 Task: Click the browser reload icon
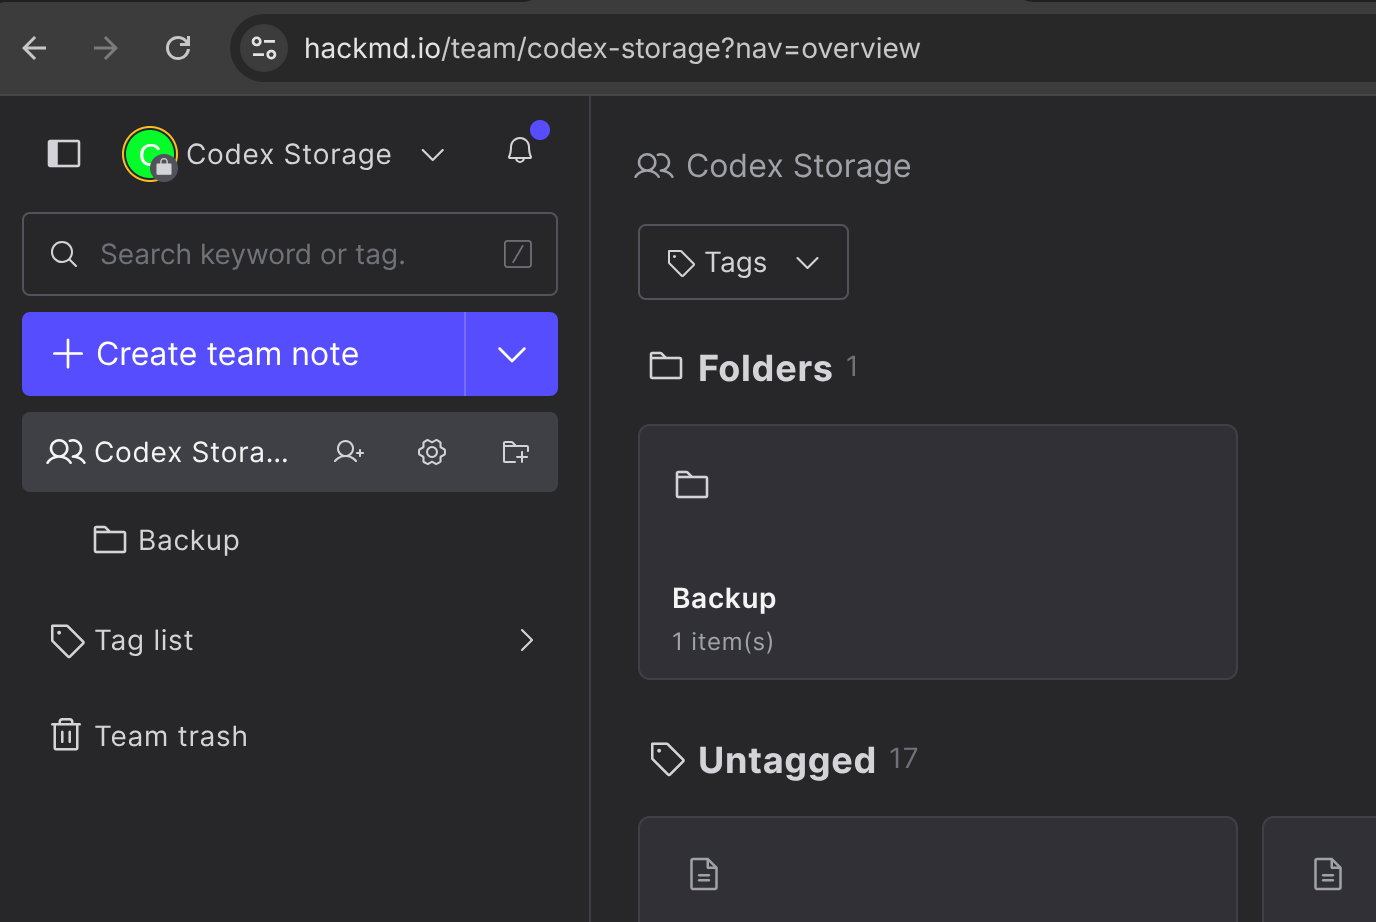(x=178, y=48)
